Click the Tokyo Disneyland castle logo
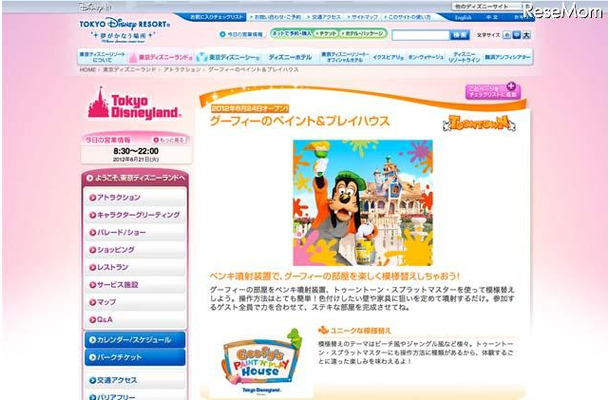This screenshot has width=610, height=400. pyautogui.click(x=134, y=103)
